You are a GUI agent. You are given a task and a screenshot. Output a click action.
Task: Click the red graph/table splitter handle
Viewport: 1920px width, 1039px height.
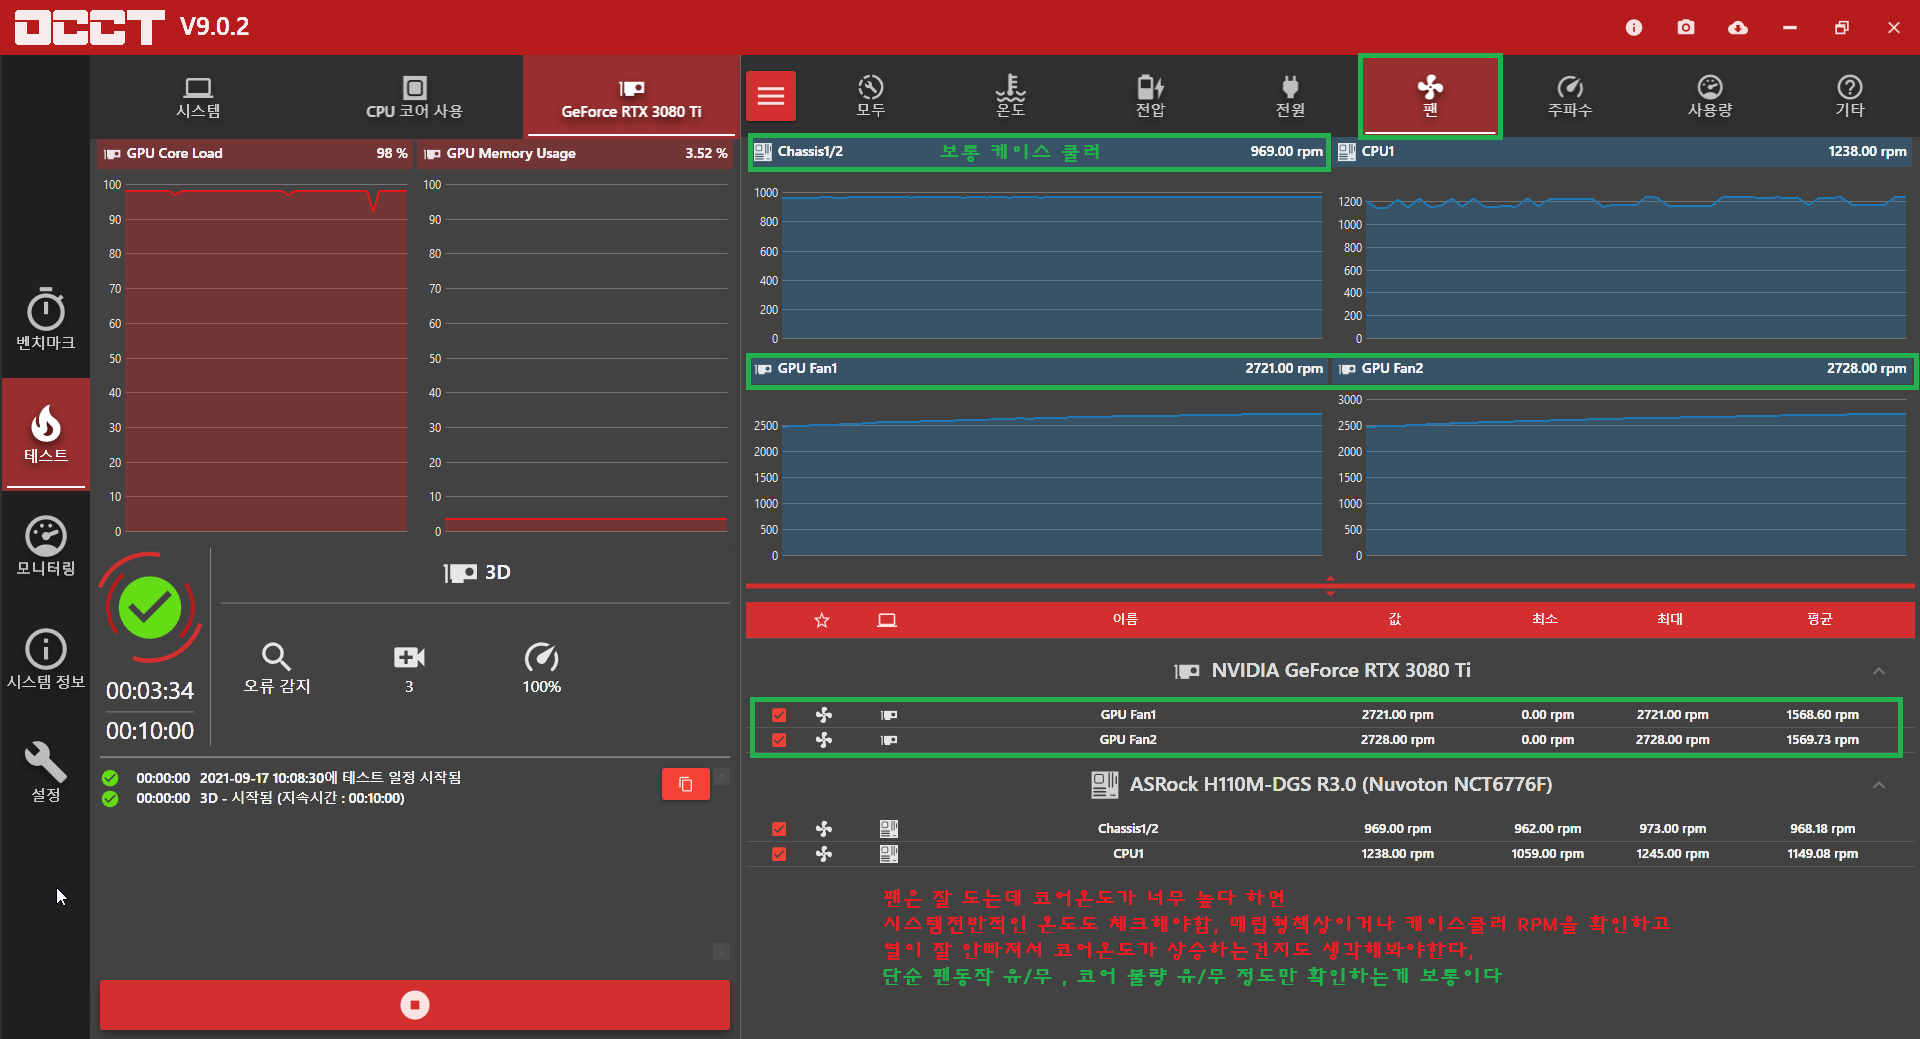point(1330,586)
